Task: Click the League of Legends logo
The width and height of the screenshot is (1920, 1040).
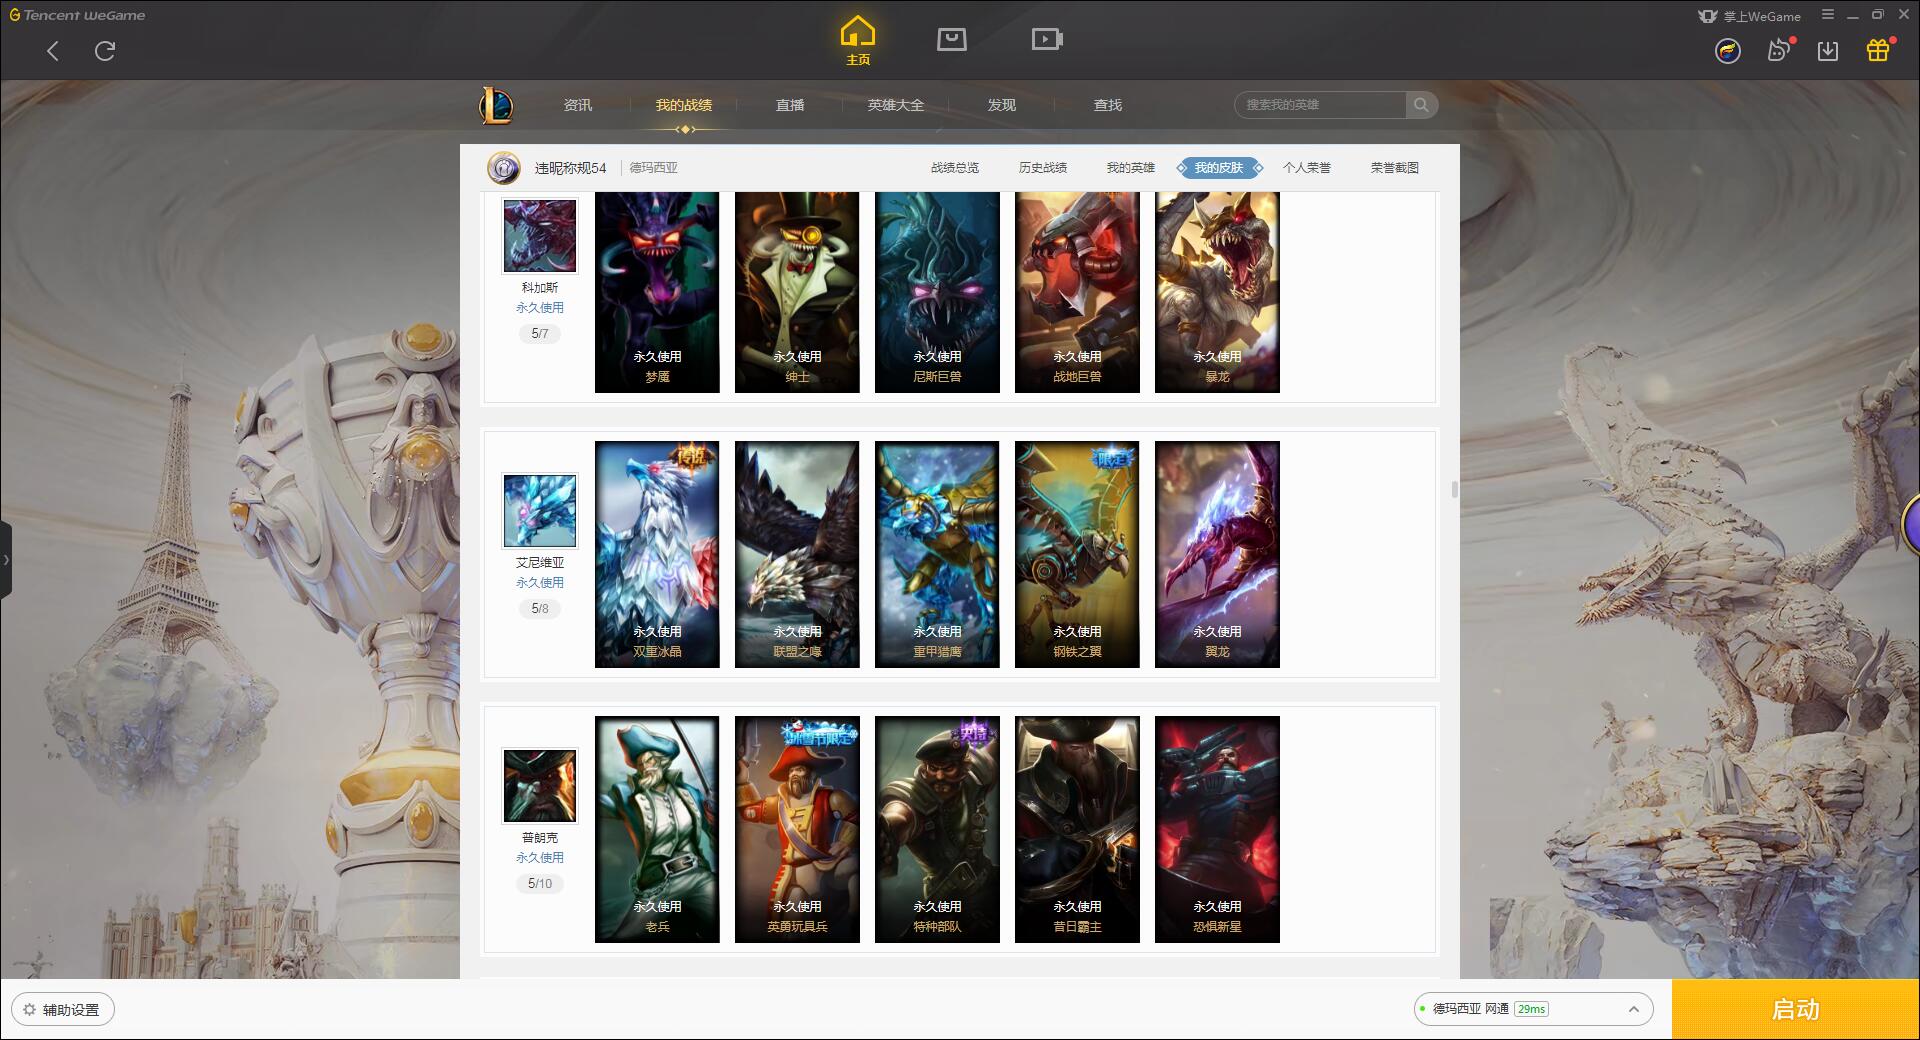Action: click(x=496, y=105)
